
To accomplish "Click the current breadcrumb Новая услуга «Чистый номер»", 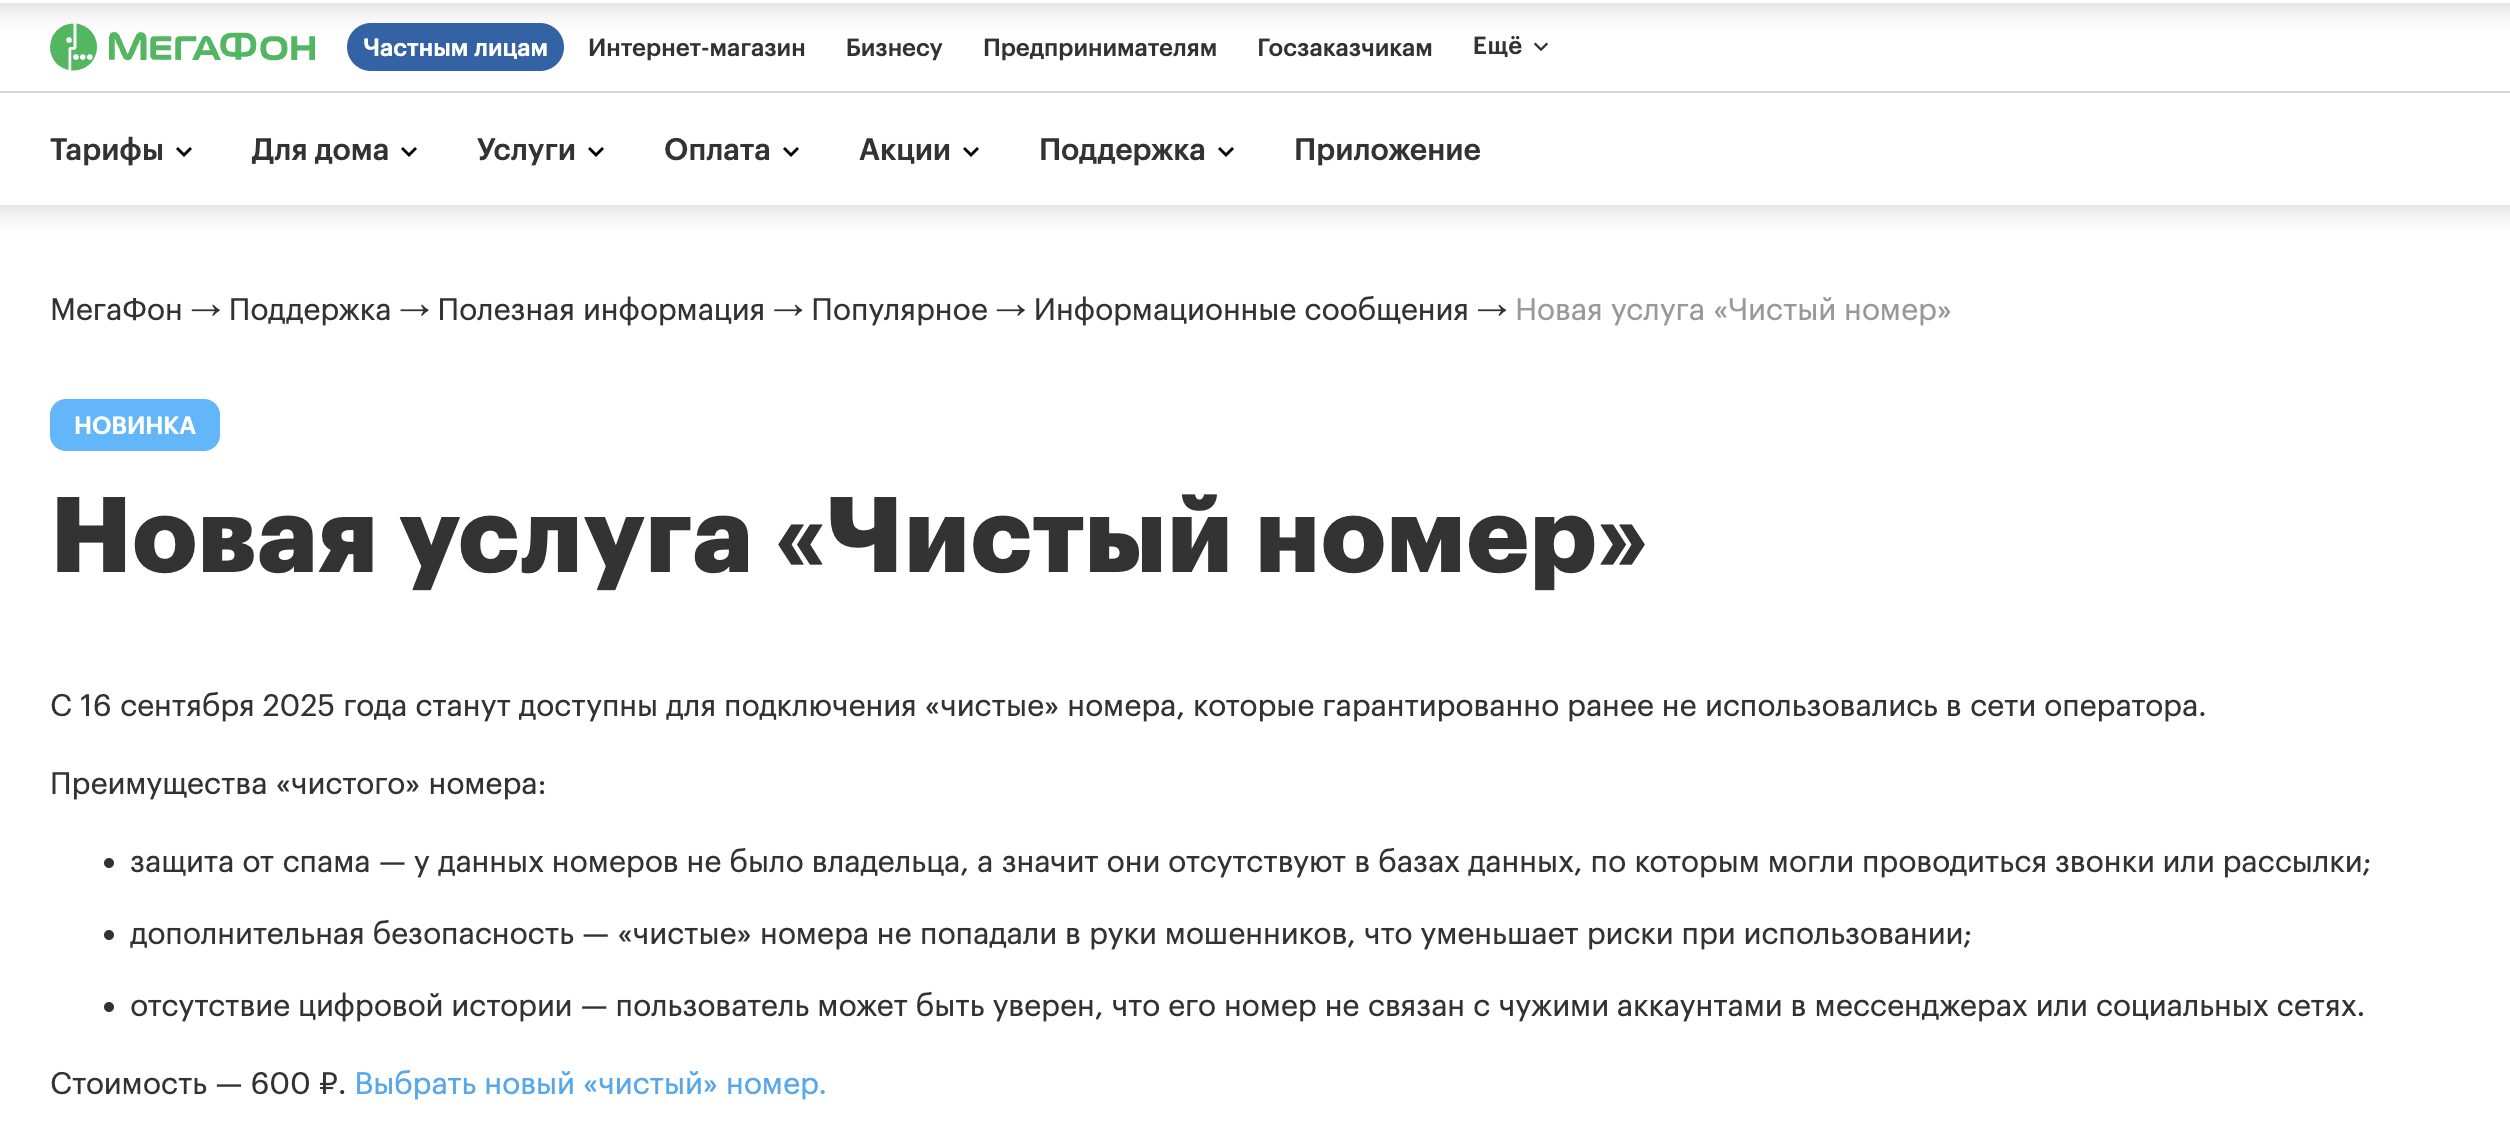I will (x=1733, y=310).
